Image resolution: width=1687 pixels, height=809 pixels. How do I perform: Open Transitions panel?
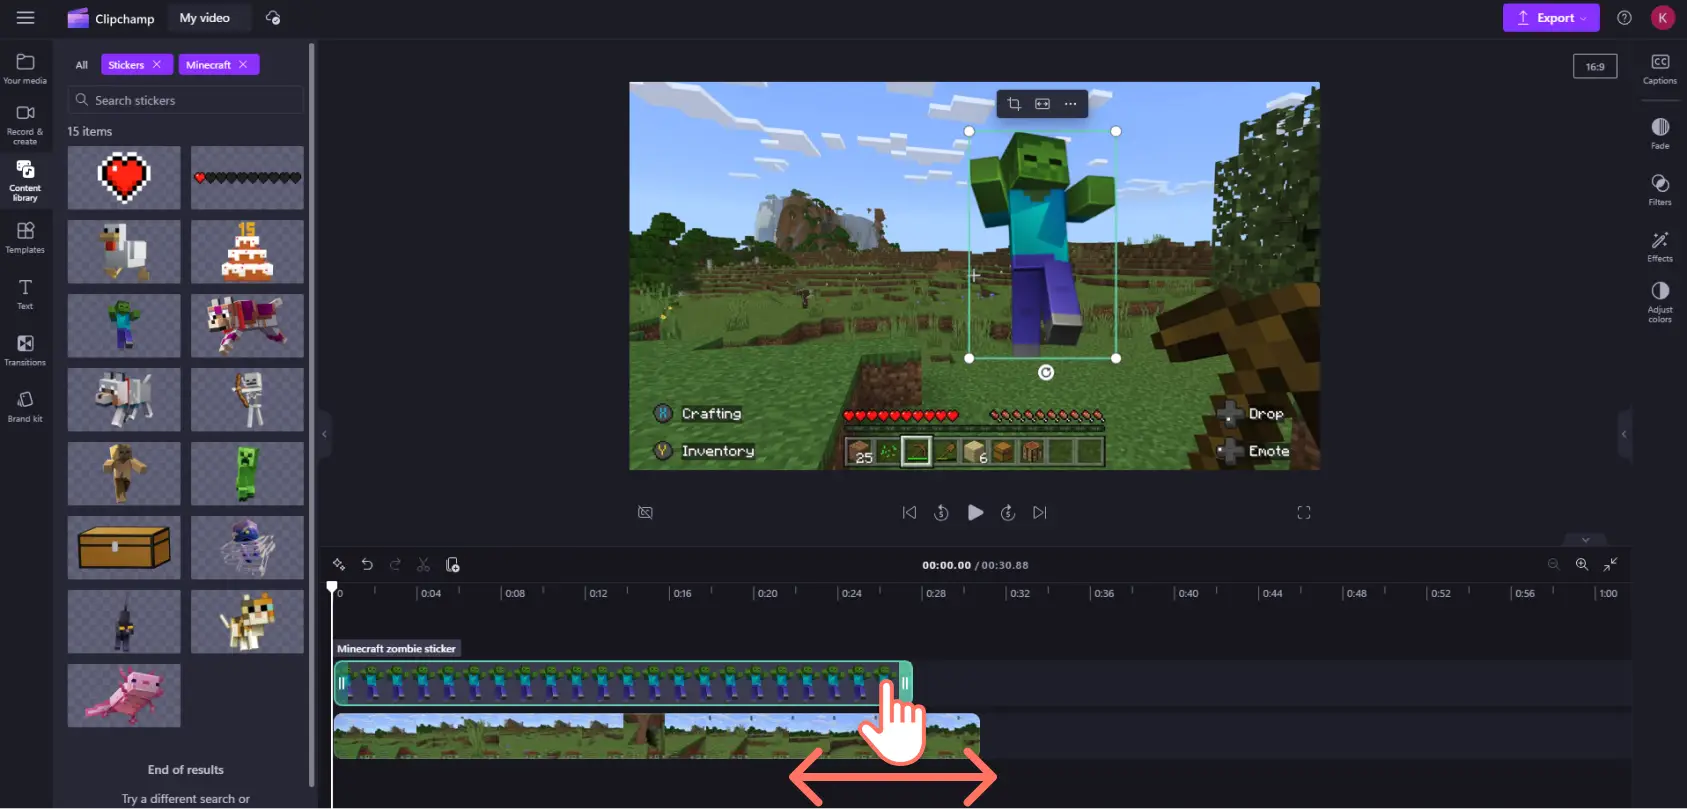25,350
